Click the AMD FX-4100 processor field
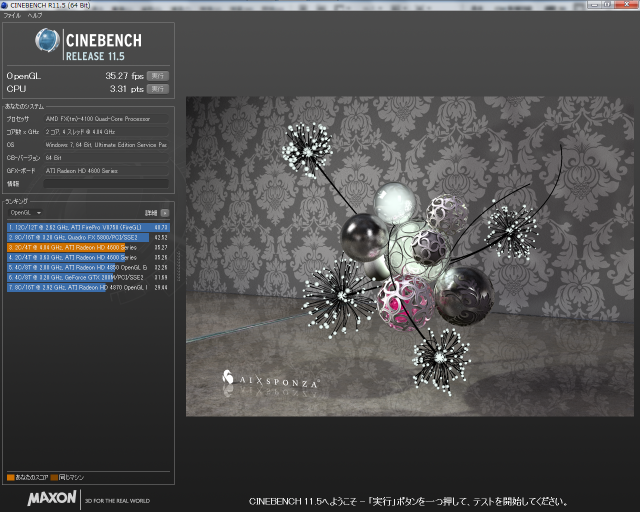The width and height of the screenshot is (640, 512). pyautogui.click(x=106, y=119)
